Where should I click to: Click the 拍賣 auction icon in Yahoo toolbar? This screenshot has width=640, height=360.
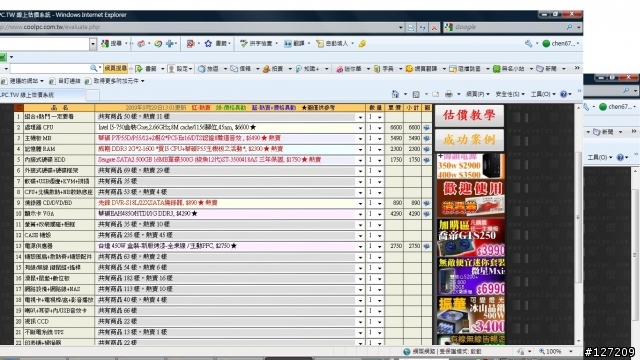[267, 69]
